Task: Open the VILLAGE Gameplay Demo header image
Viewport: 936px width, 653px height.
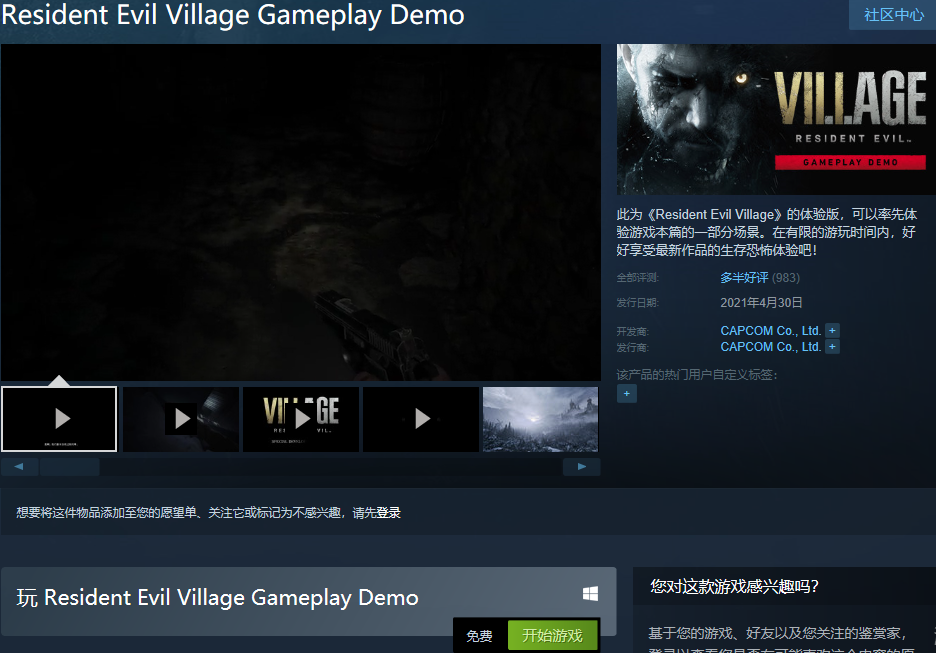Action: [x=776, y=119]
